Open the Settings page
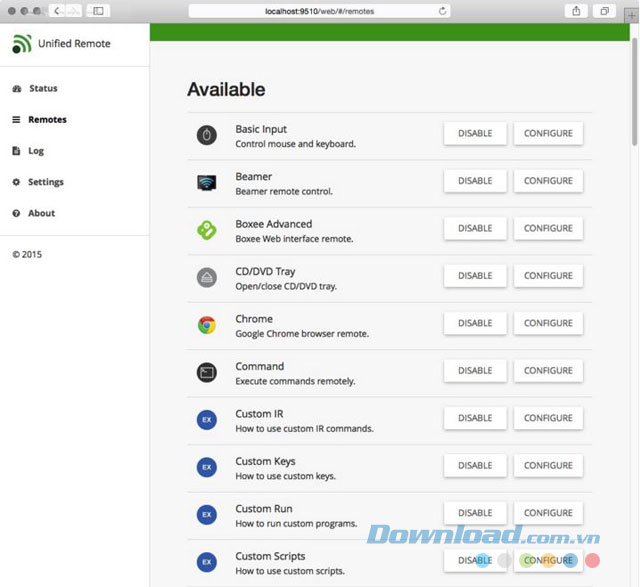Screen dimensions: 640x587 [46, 182]
